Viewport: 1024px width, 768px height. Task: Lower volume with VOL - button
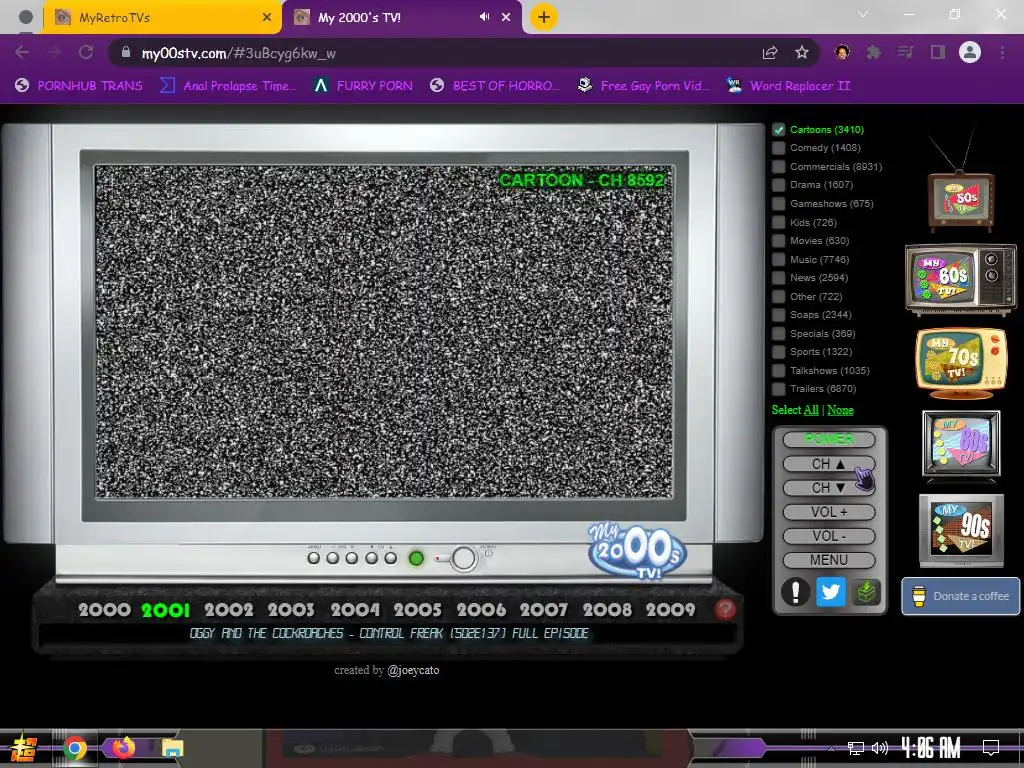829,536
